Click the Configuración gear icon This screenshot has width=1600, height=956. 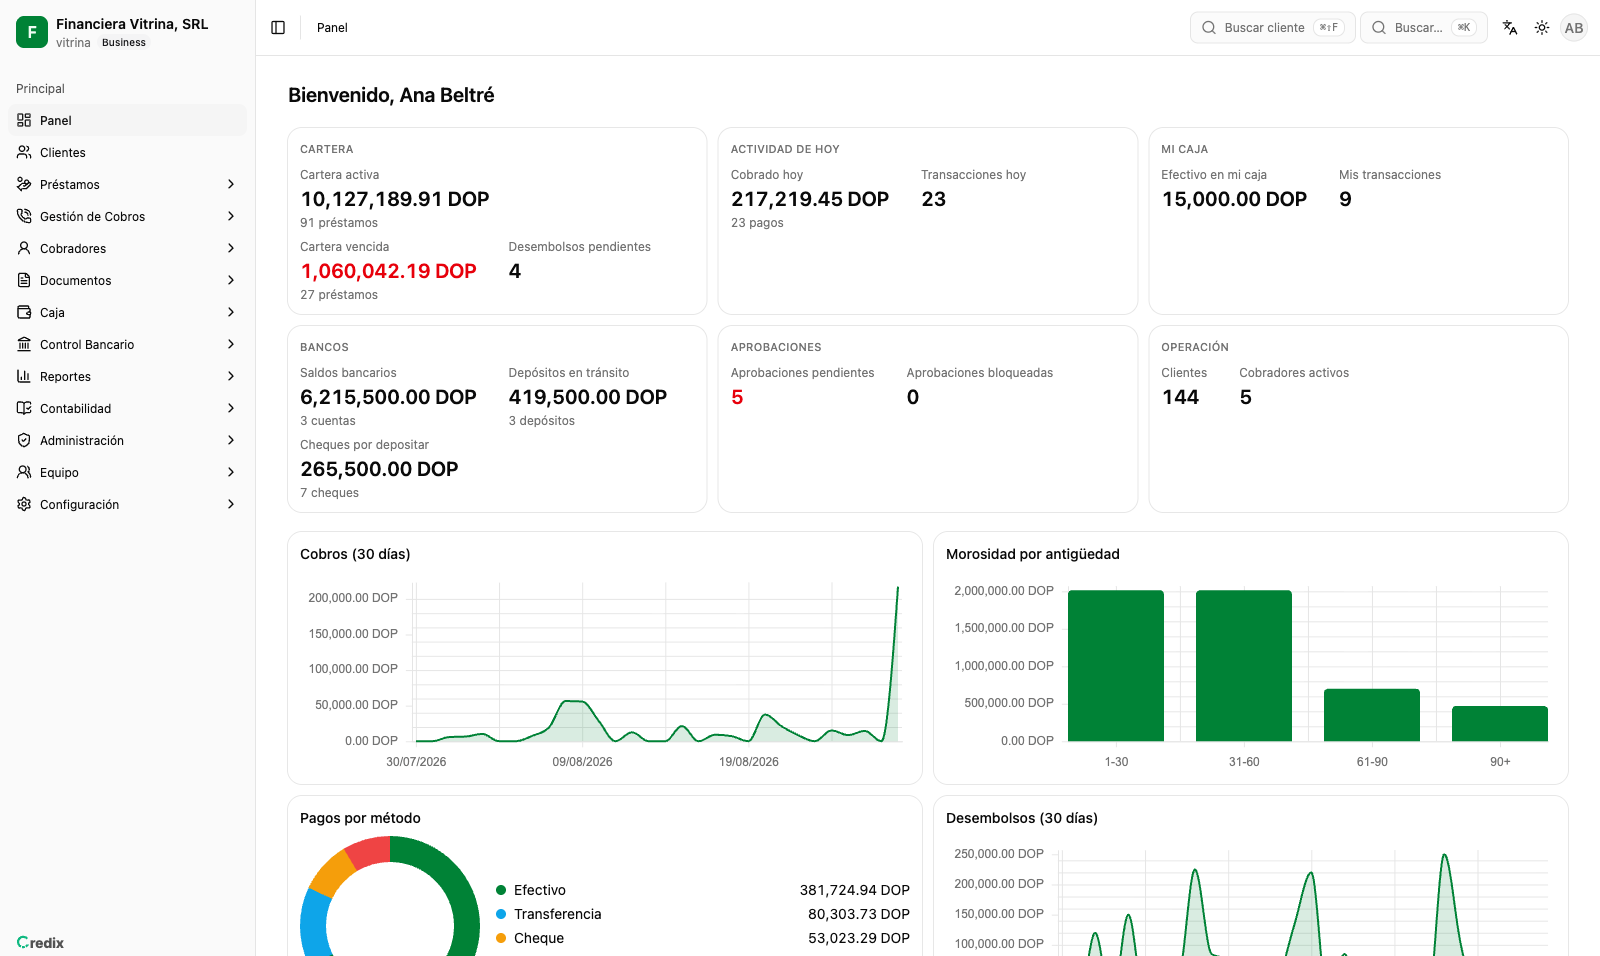click(x=24, y=504)
